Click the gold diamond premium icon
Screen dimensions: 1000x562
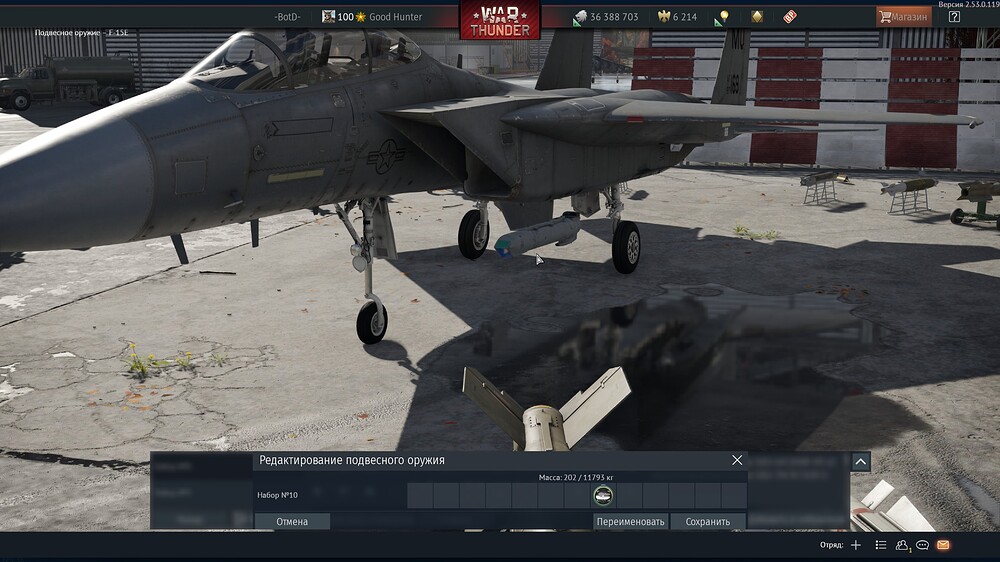(757, 17)
